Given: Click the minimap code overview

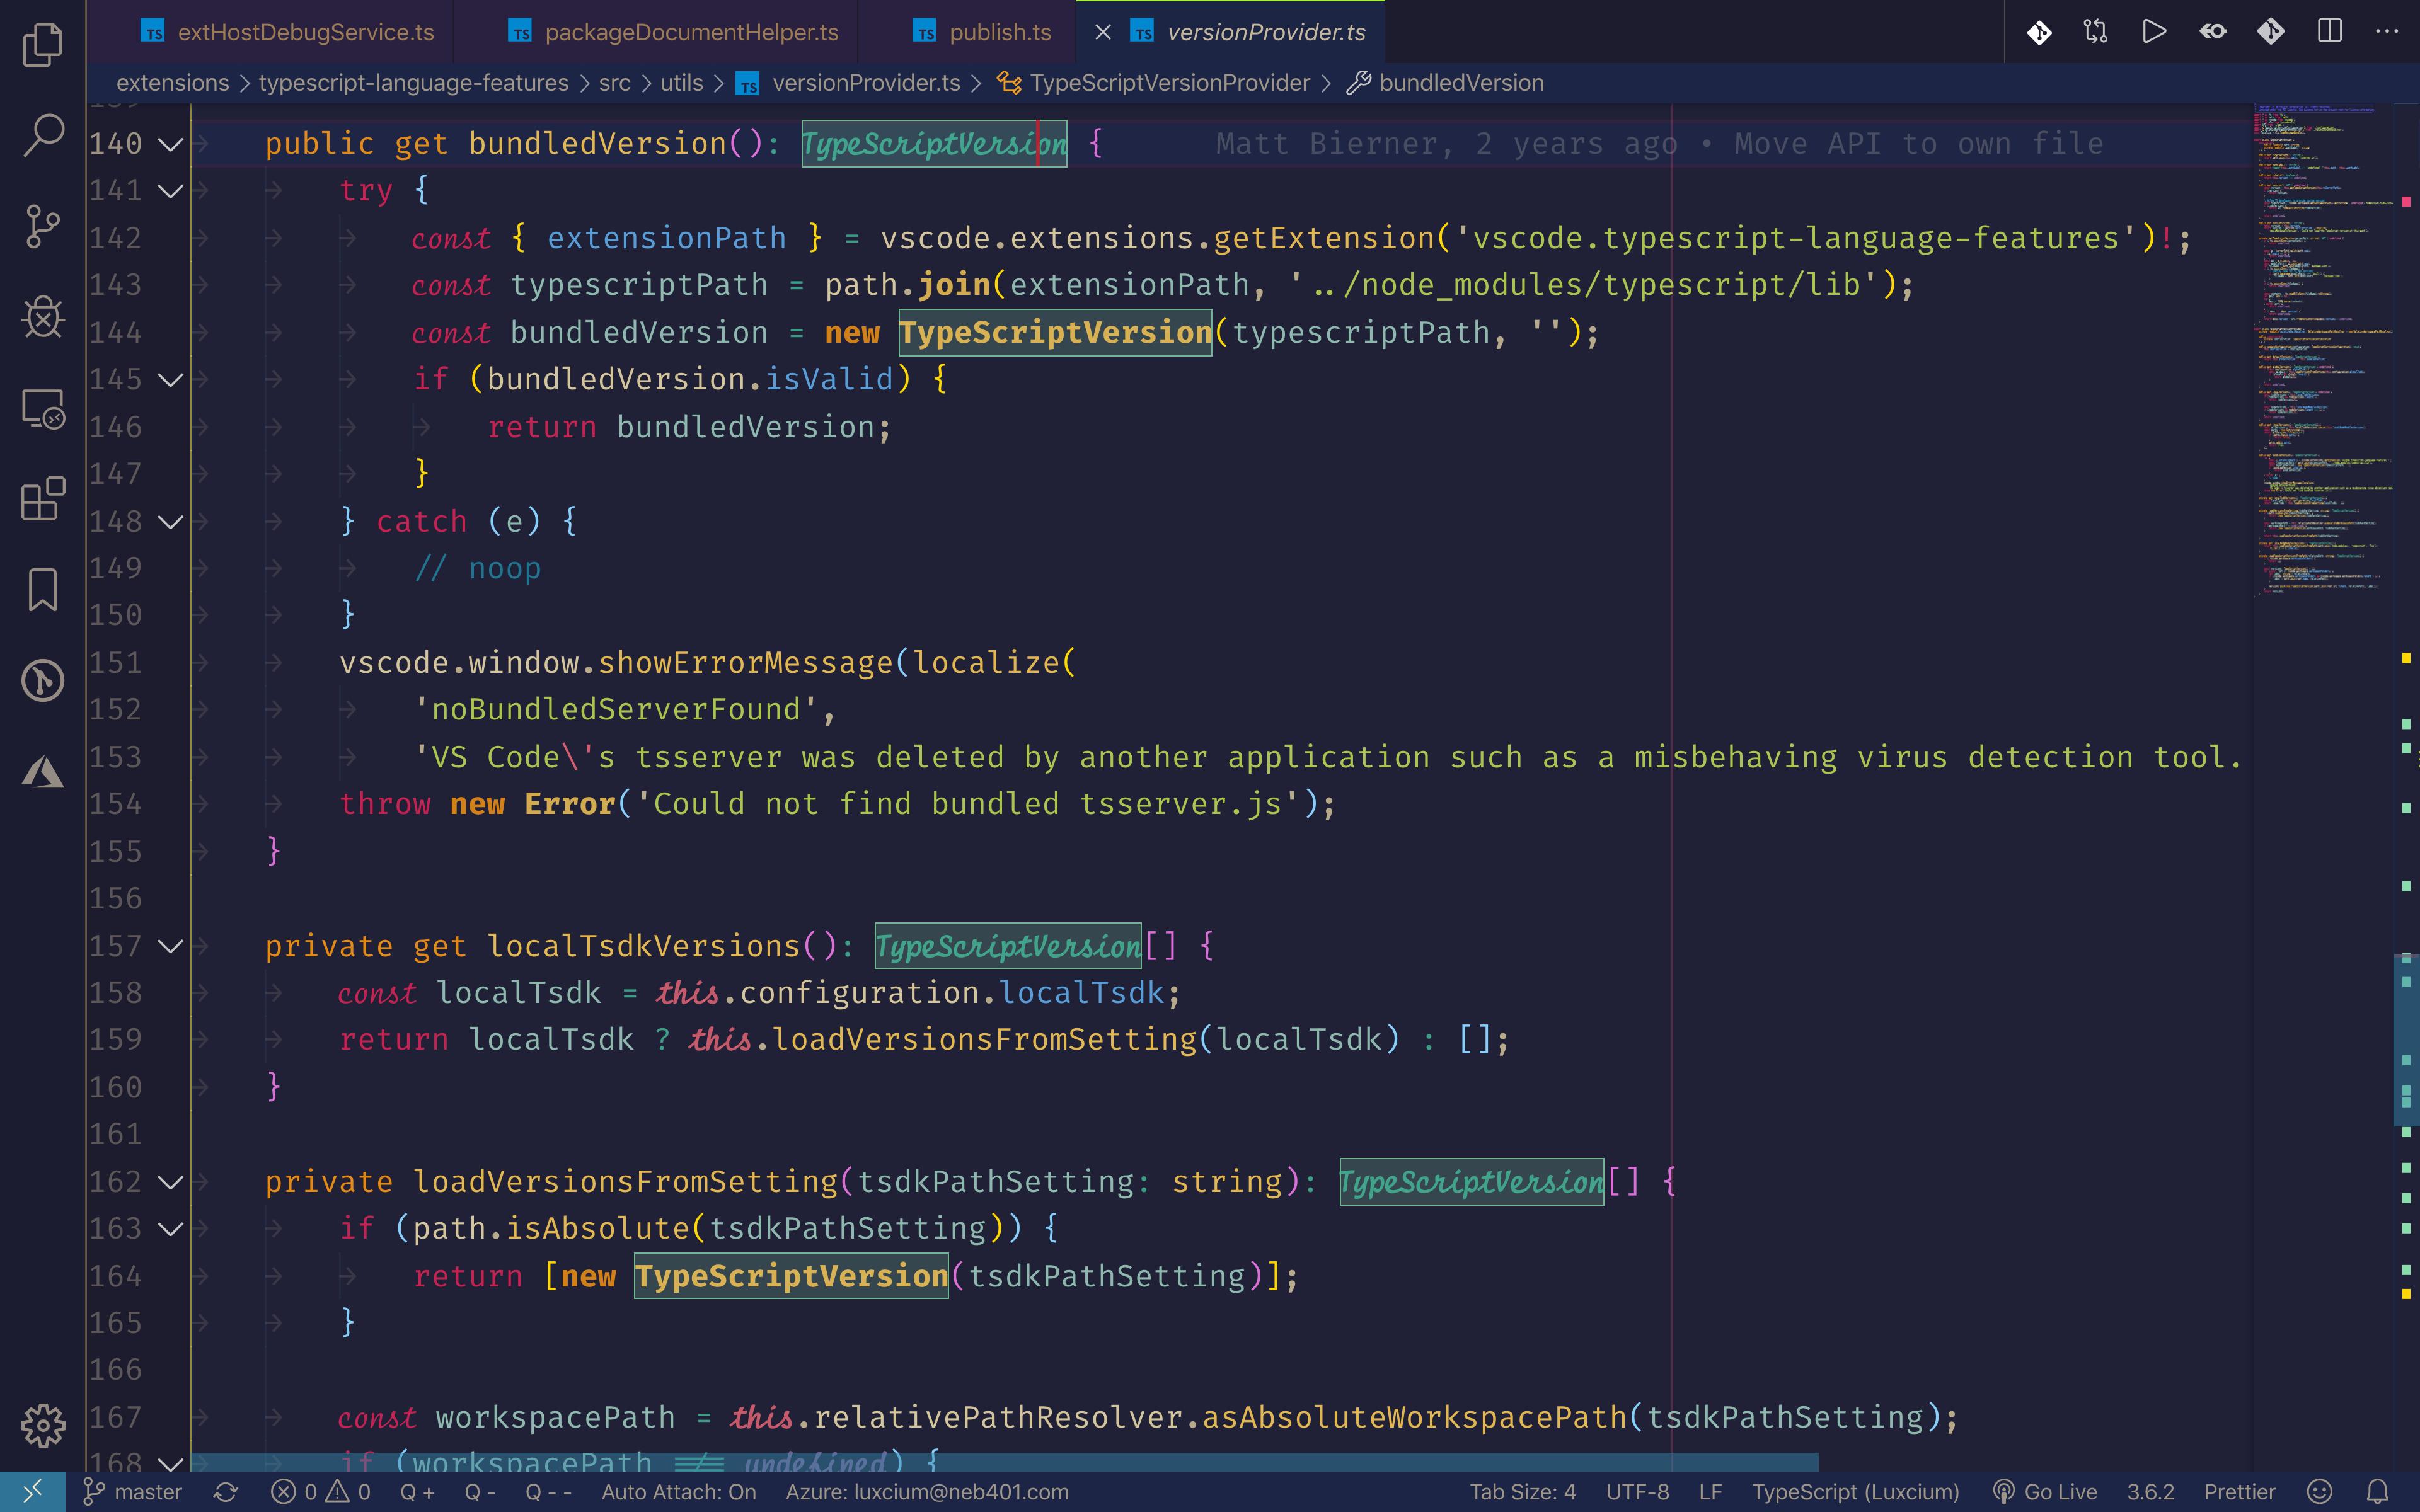Looking at the screenshot, I should (2320, 350).
